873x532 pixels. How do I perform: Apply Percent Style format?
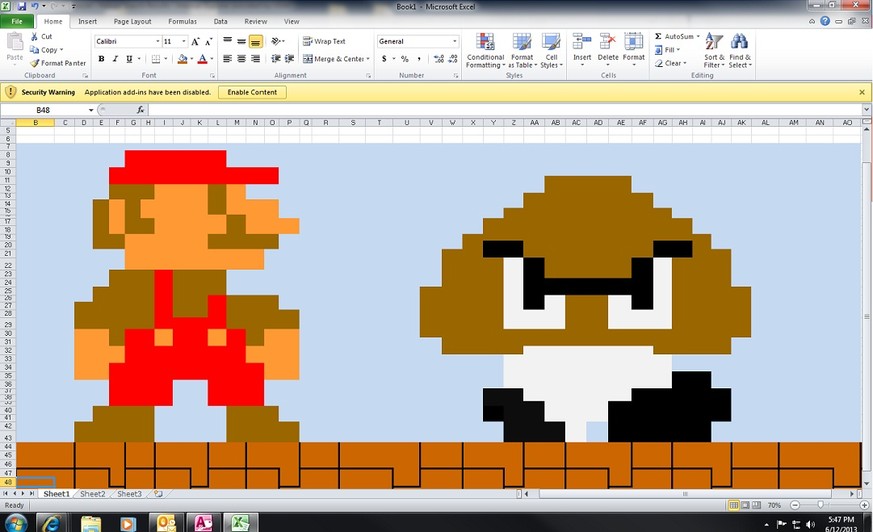[x=405, y=59]
